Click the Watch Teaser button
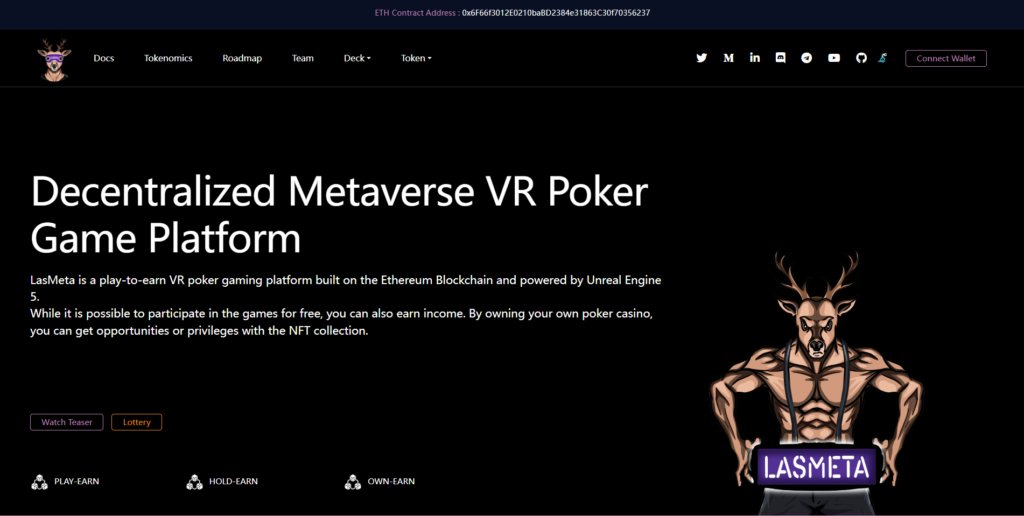Image resolution: width=1024 pixels, height=516 pixels. pos(67,422)
